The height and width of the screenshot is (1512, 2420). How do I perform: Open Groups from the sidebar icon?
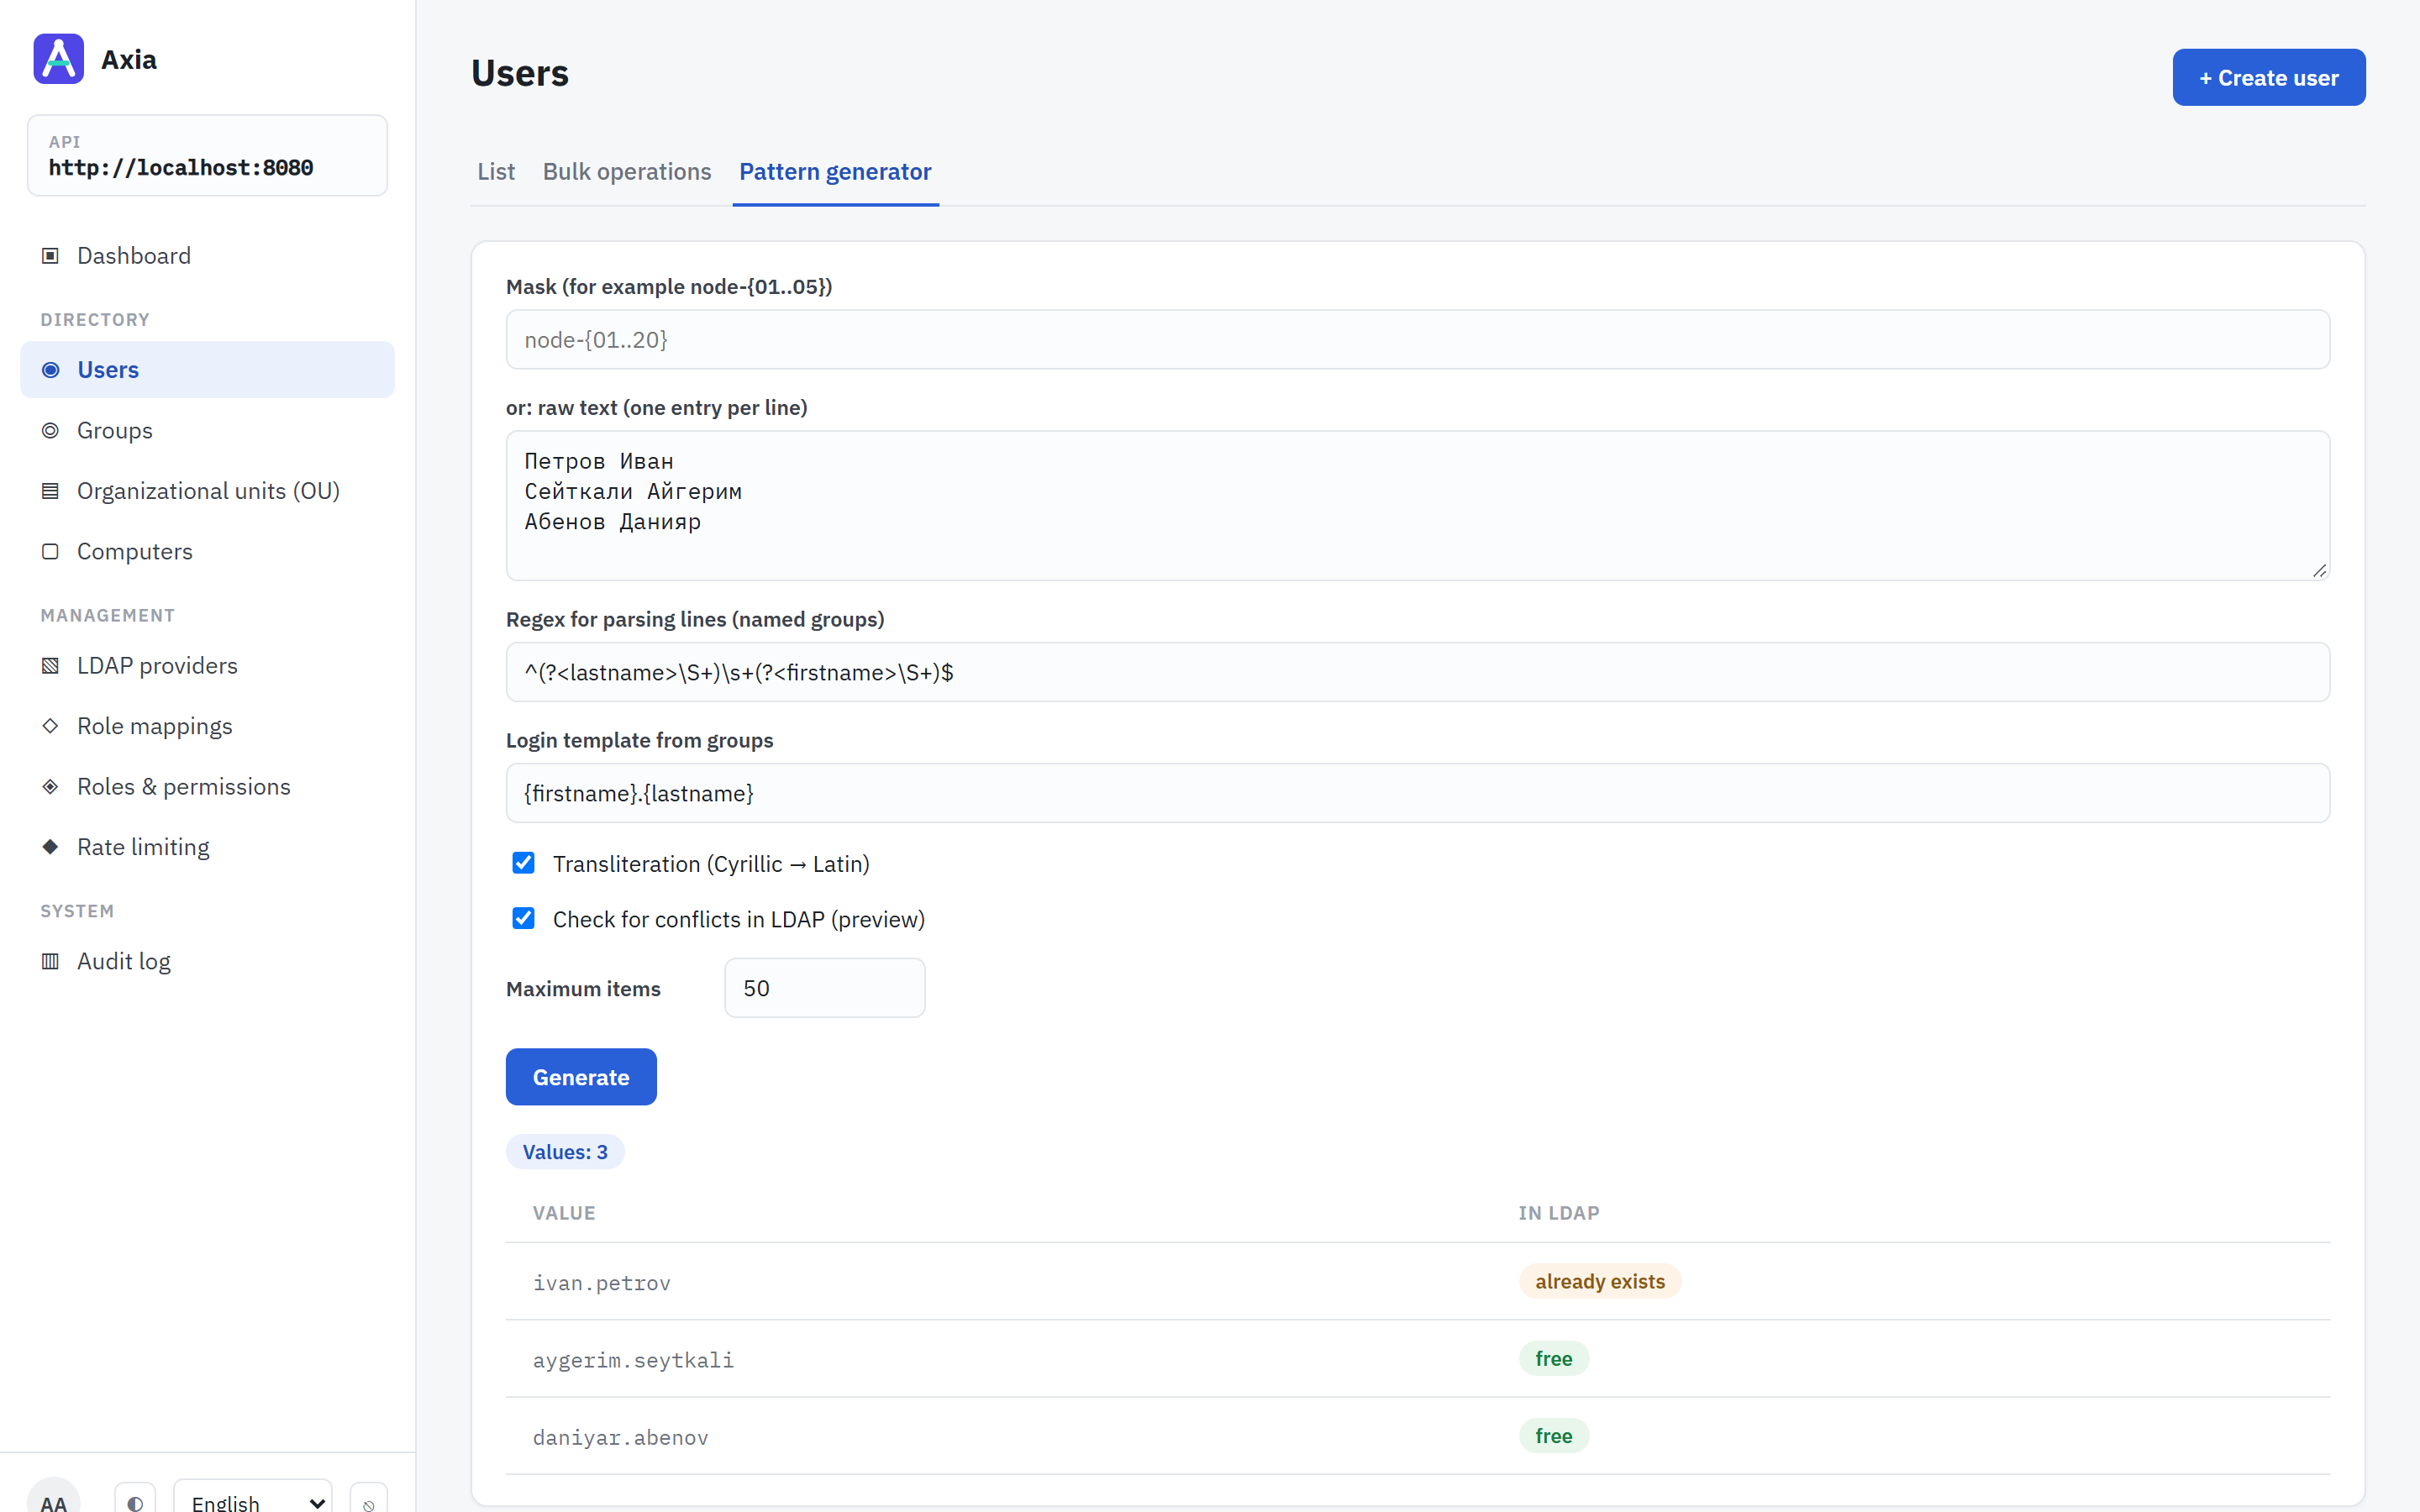50,430
